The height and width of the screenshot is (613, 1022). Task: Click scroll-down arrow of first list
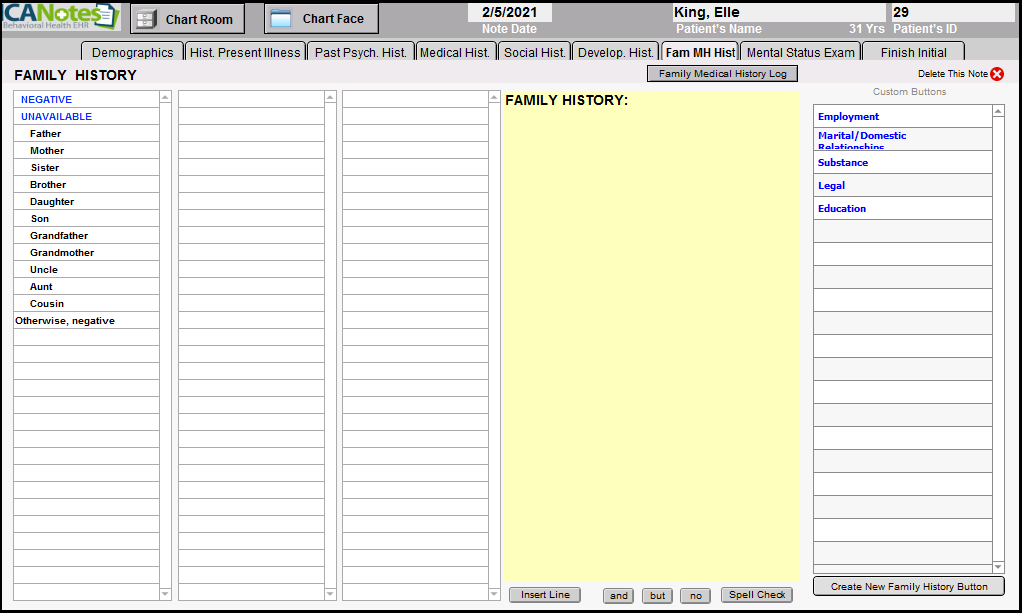coord(165,593)
